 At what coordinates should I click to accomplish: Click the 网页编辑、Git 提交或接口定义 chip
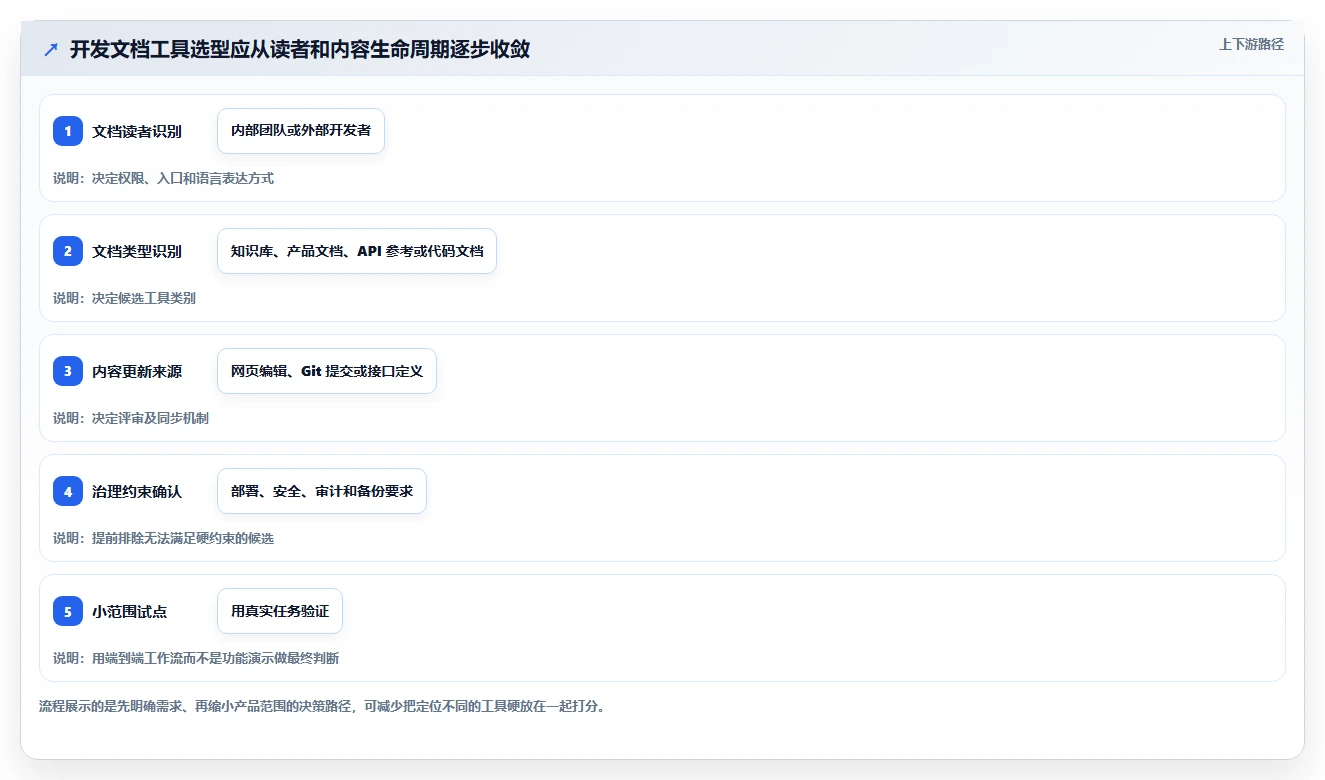click(x=327, y=371)
